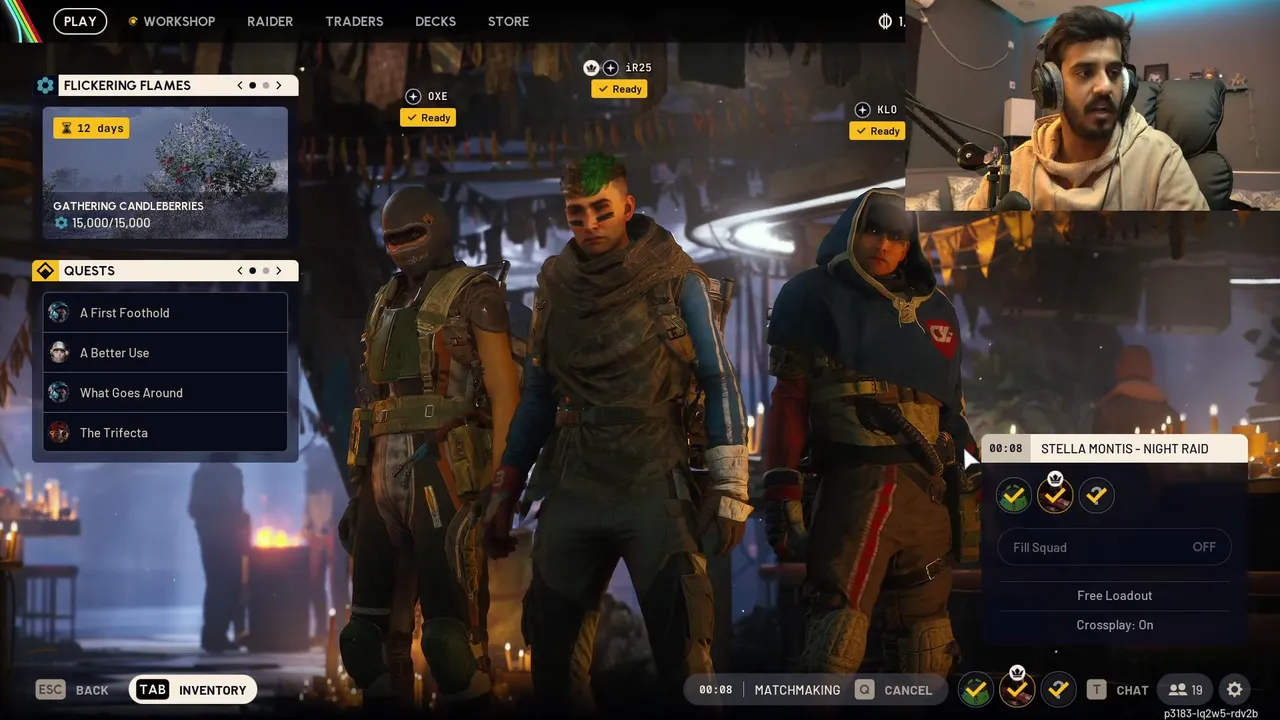This screenshot has width=1280, height=720.
Task: Click the What Goes Around quest giver portrait
Action: pyautogui.click(x=59, y=393)
